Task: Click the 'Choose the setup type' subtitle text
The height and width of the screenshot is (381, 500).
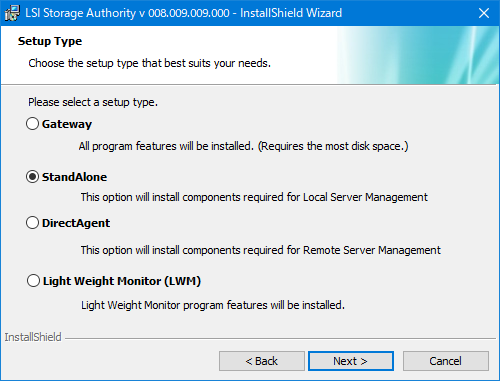Action: 149,63
